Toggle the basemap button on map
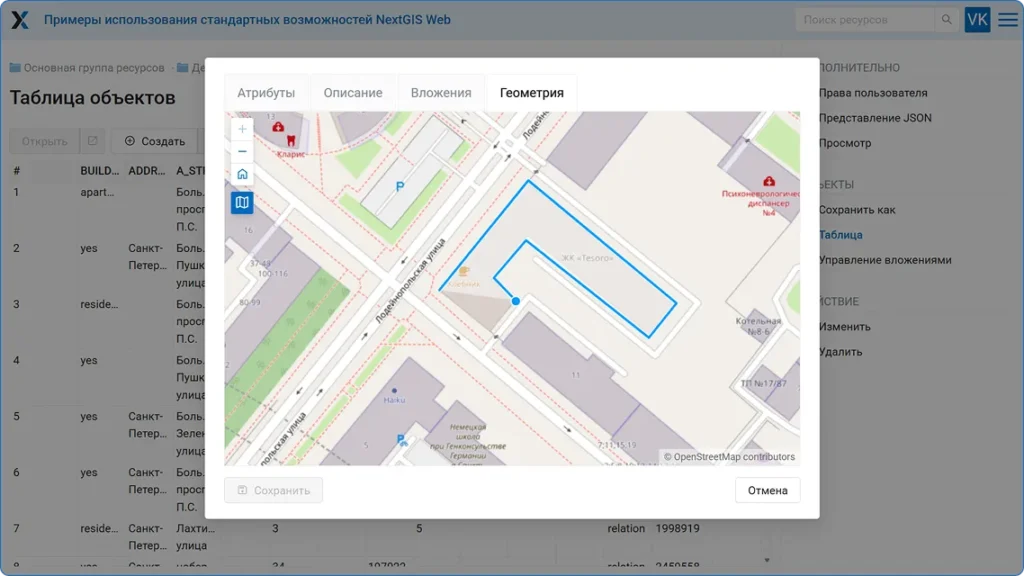Screen dimensions: 1024x576 tap(242, 203)
